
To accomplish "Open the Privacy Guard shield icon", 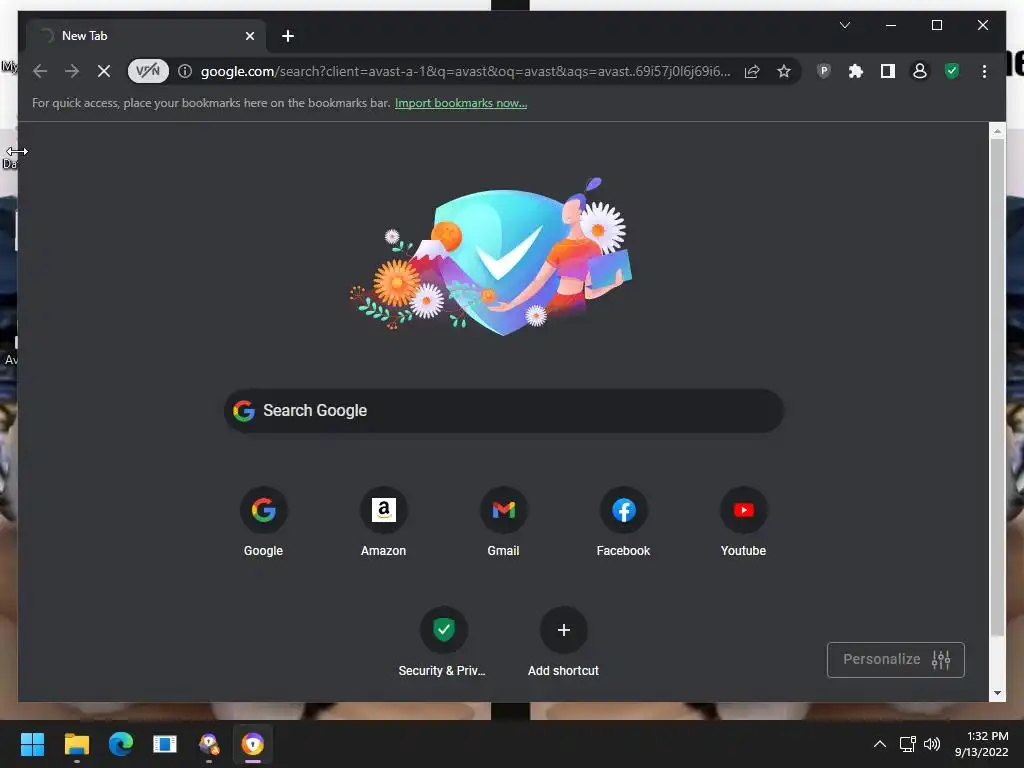I will (824, 71).
